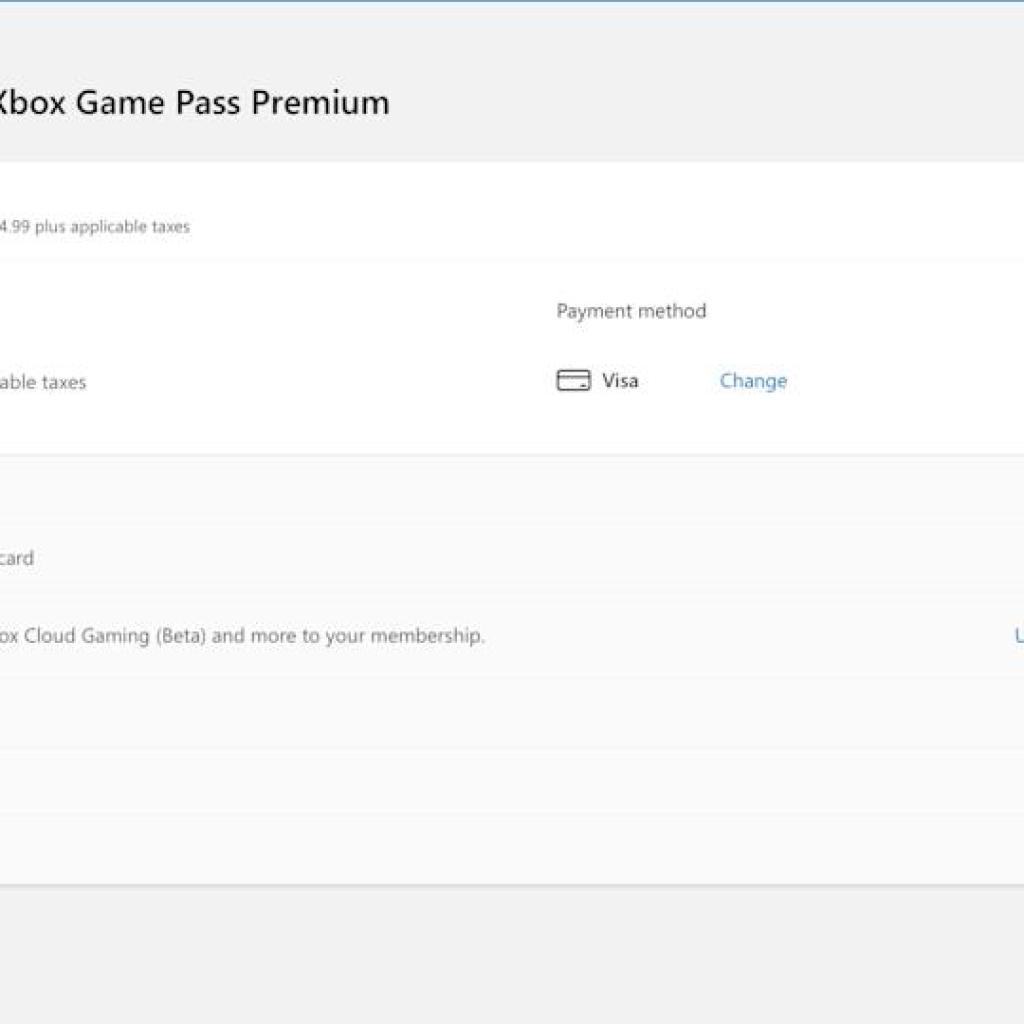Screen dimensions: 1024x1024
Task: Click the truncated link ending the Cloud Gaming row
Action: pyautogui.click(x=1017, y=635)
